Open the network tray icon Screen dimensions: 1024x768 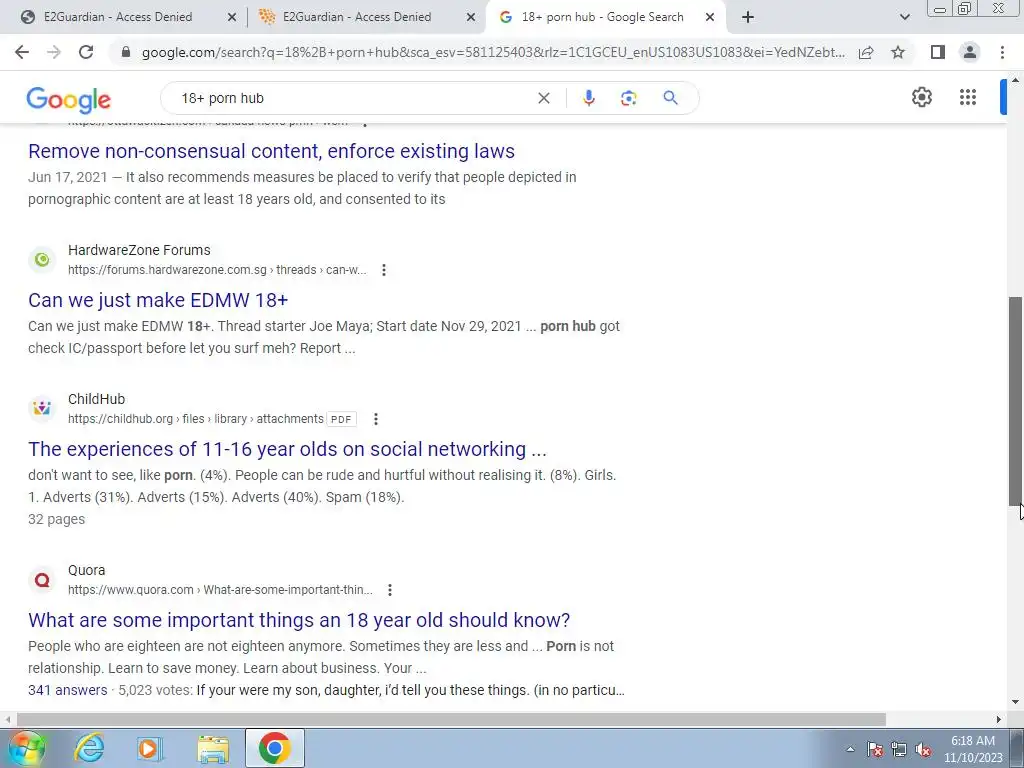click(x=899, y=749)
